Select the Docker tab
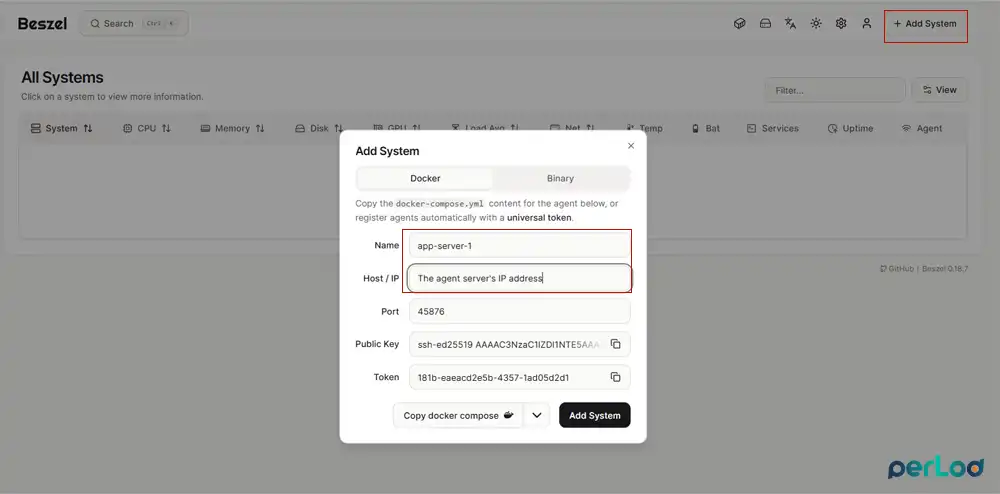This screenshot has height=494, width=1000. tap(425, 178)
